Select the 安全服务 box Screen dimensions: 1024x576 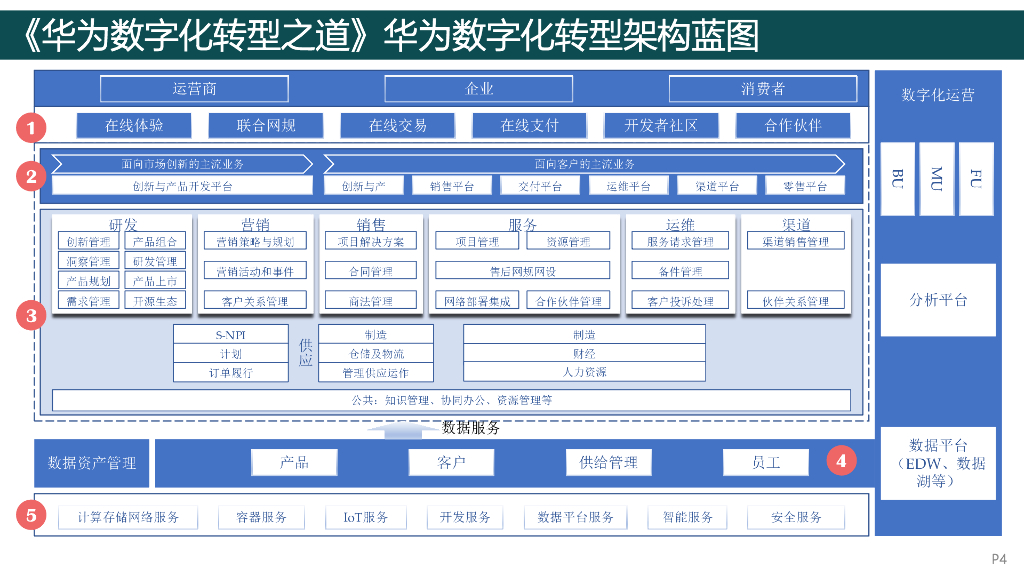tap(796, 517)
